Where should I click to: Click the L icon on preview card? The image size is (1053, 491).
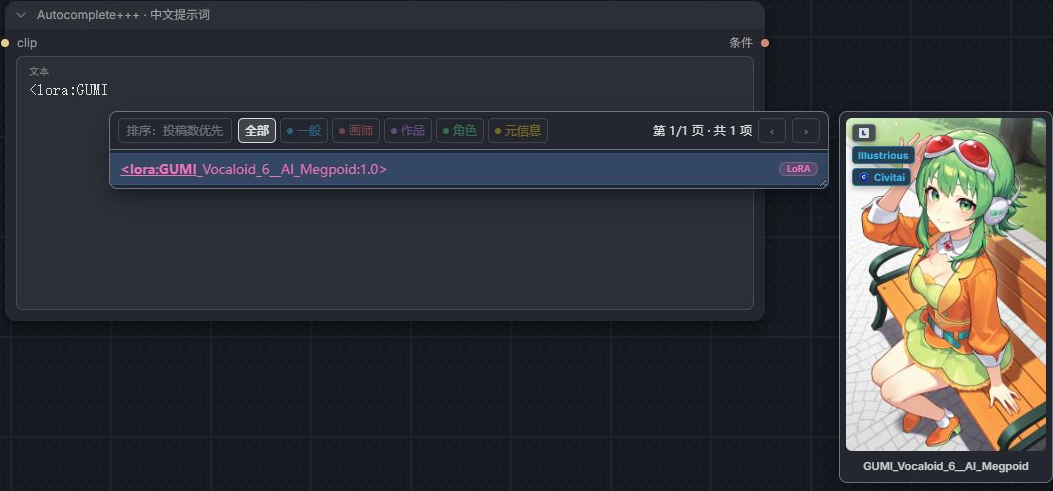click(864, 133)
